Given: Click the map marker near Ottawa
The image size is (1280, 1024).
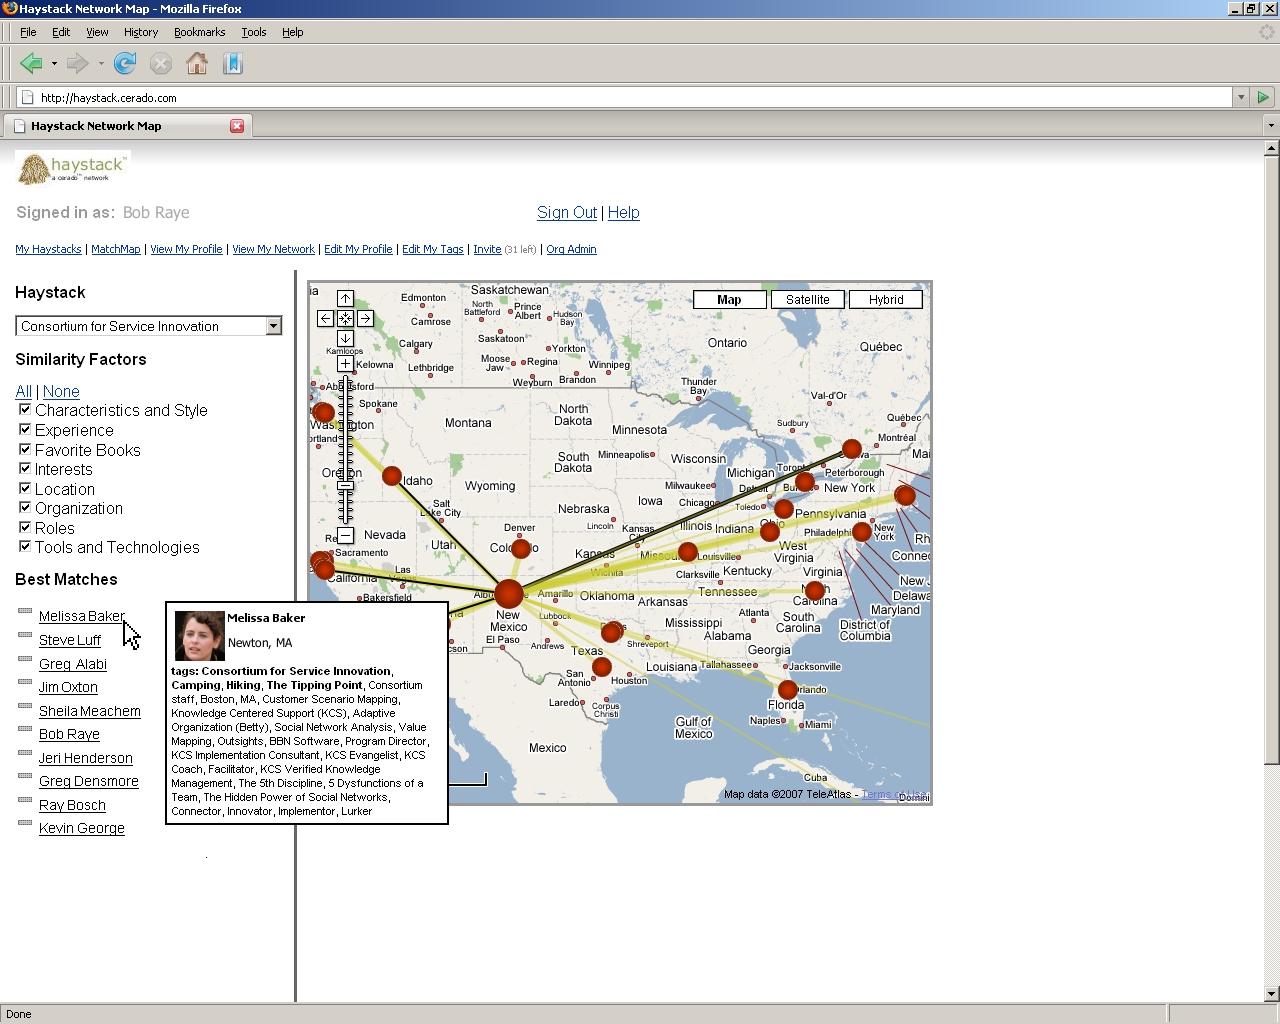Looking at the screenshot, I should [852, 450].
